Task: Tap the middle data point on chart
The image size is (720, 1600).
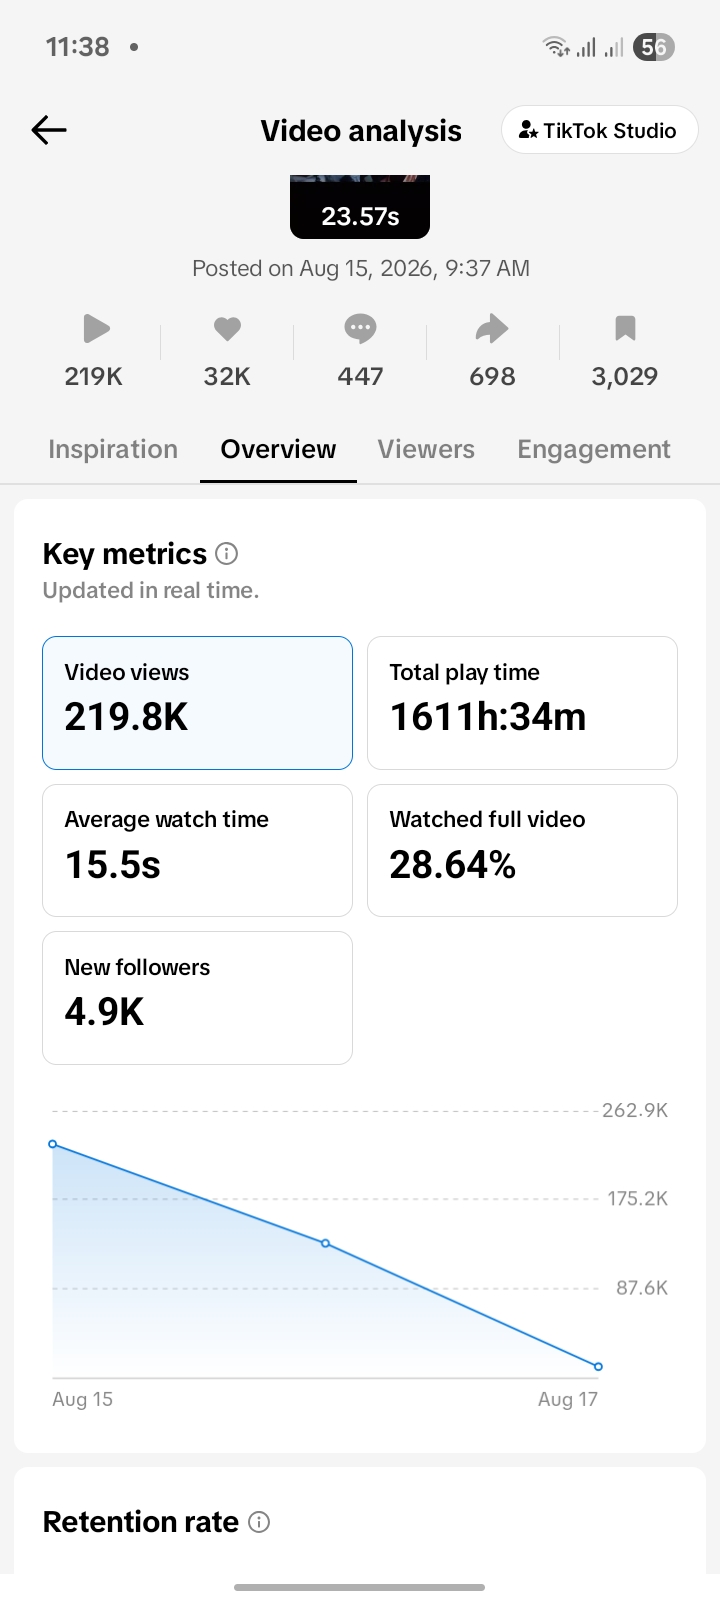Action: [x=325, y=1244]
